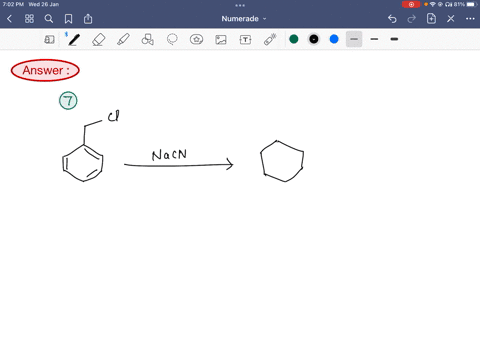480x360 pixels.
Task: Undo the last stroke
Action: point(392,19)
